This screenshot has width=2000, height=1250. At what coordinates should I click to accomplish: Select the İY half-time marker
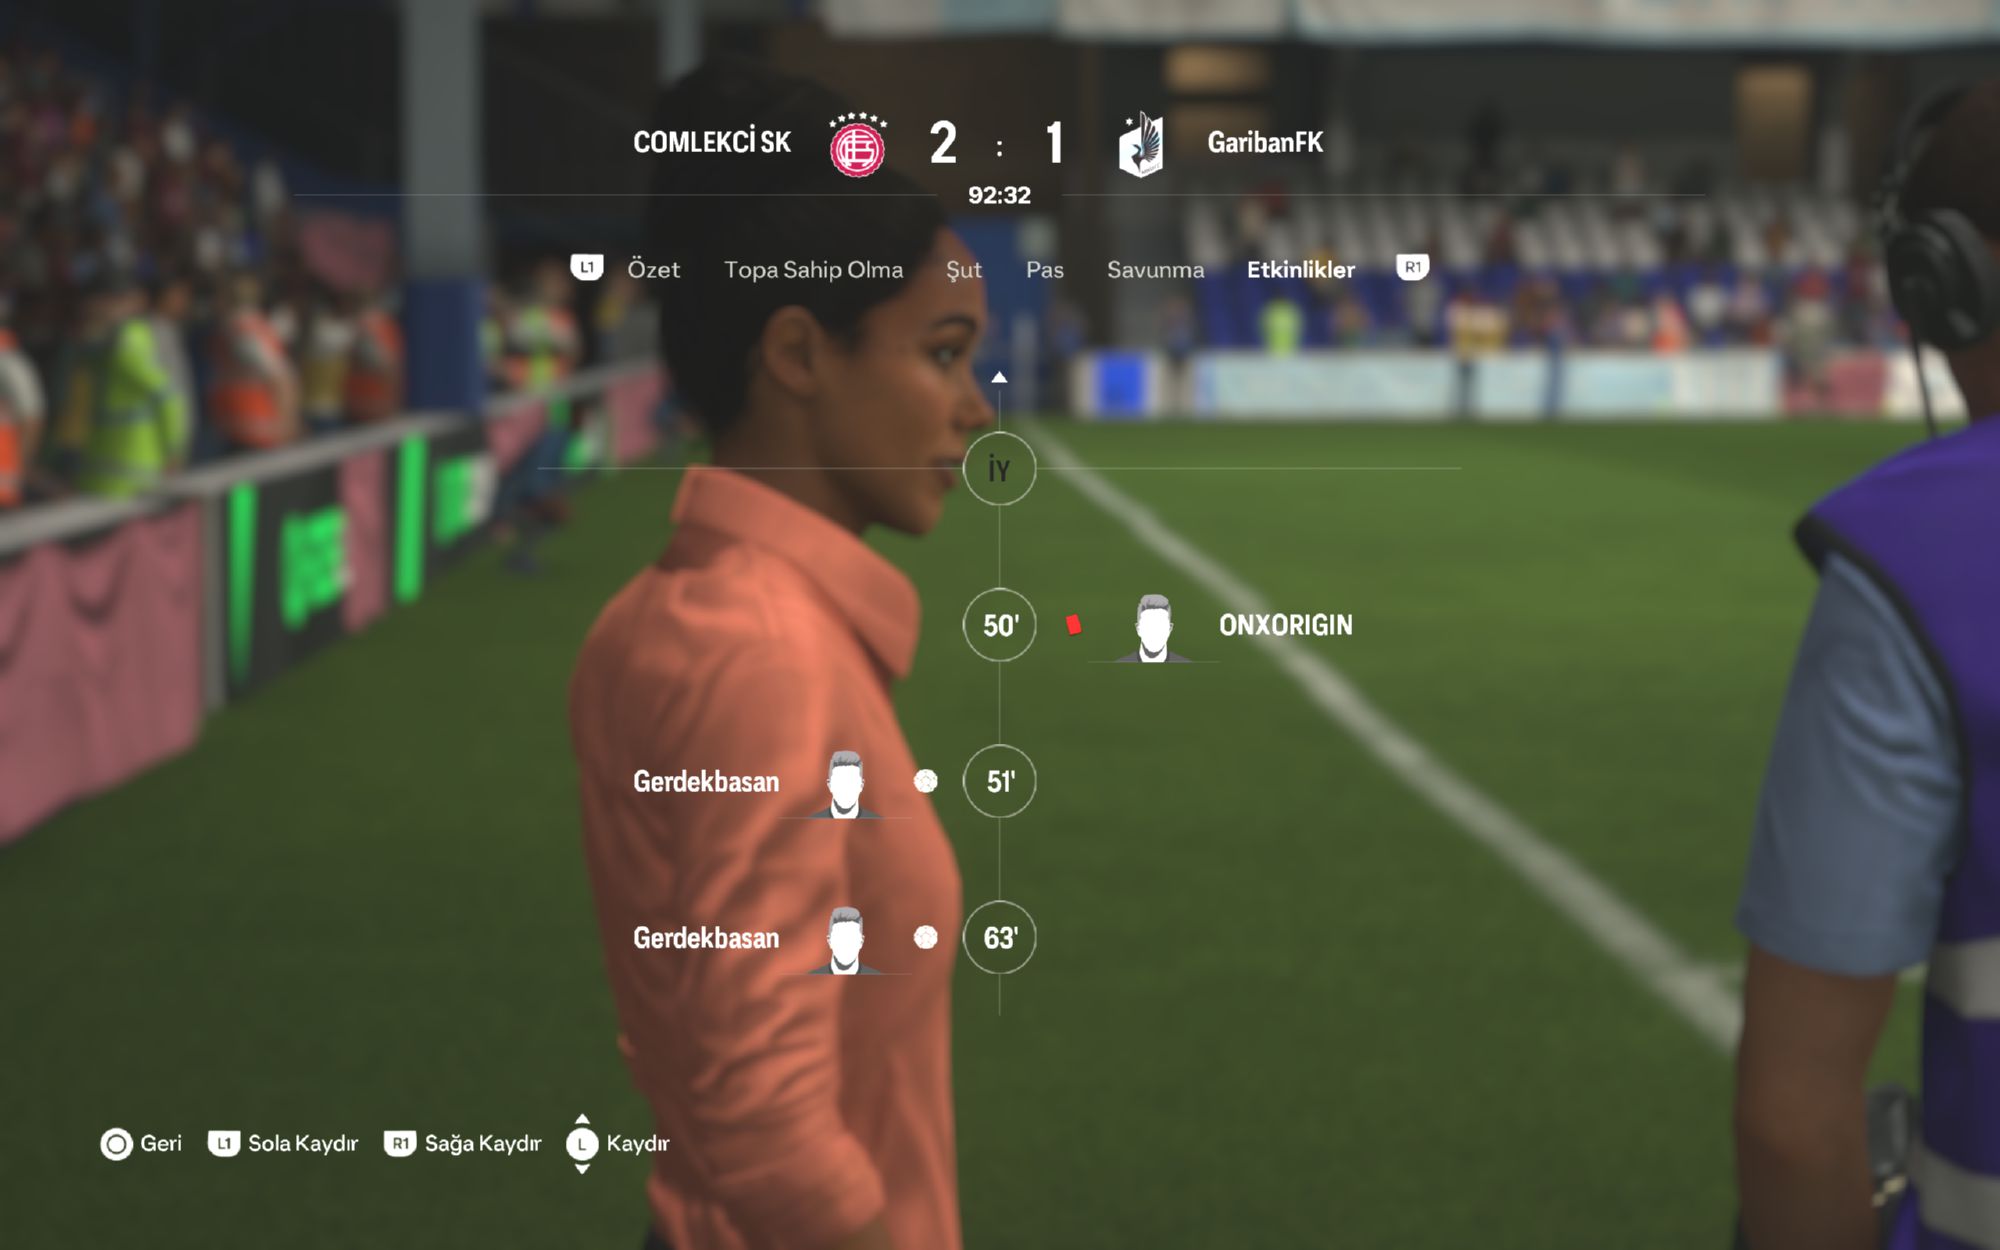[999, 469]
